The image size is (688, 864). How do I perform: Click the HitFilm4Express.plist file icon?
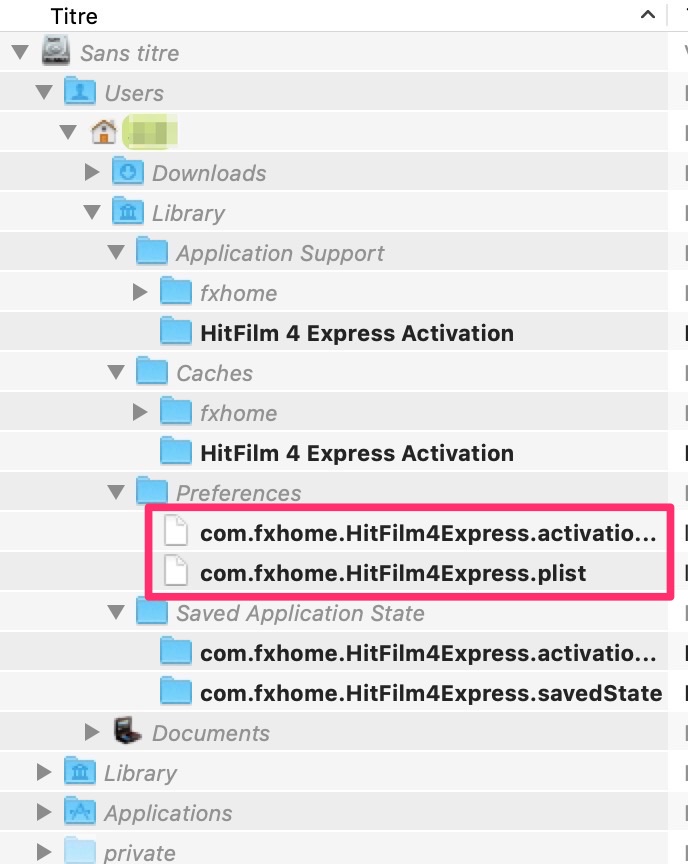click(176, 571)
